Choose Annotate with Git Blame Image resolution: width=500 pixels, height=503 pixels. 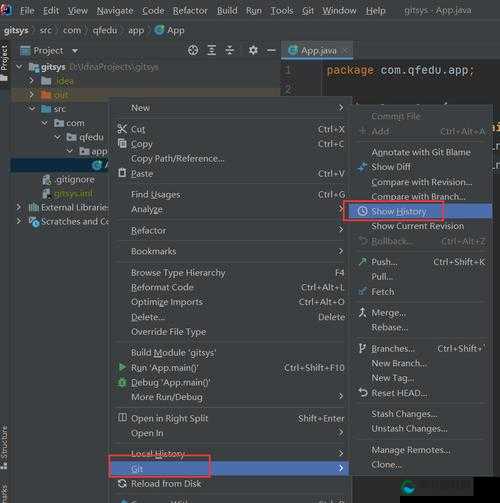point(421,152)
